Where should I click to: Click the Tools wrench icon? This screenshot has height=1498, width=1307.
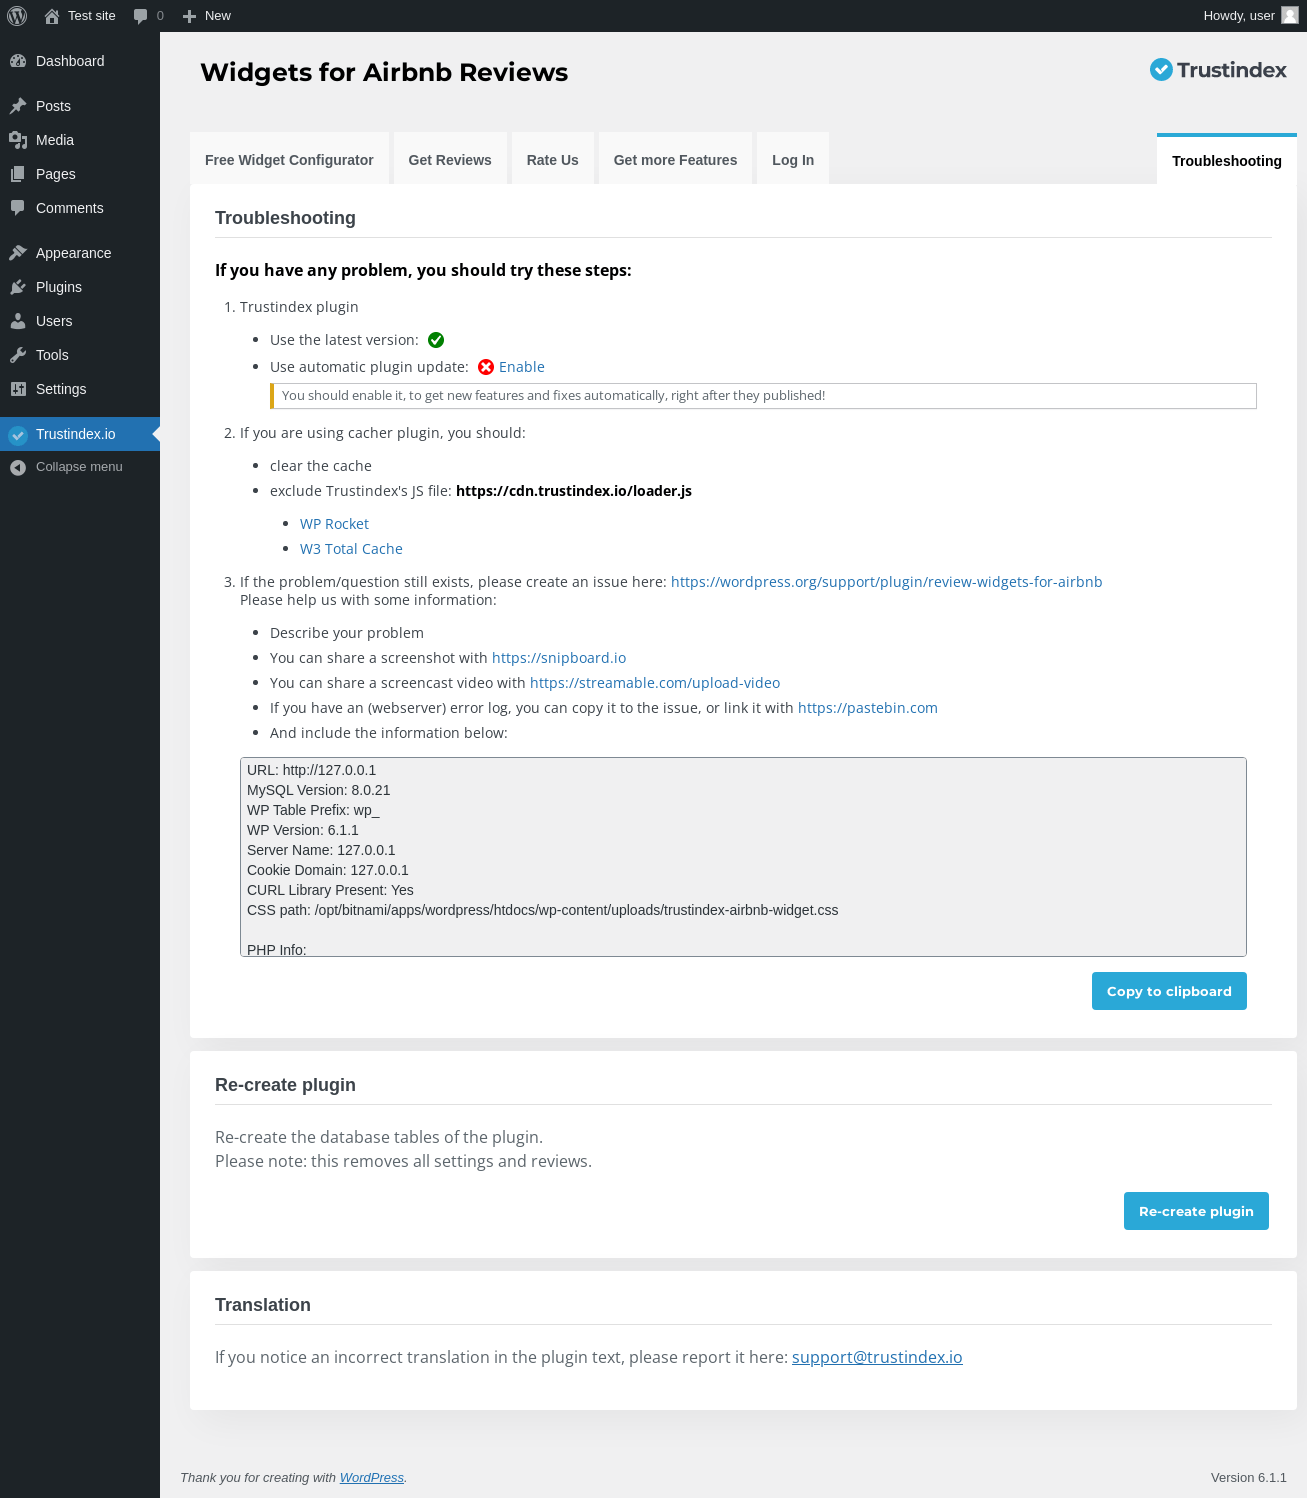point(18,355)
